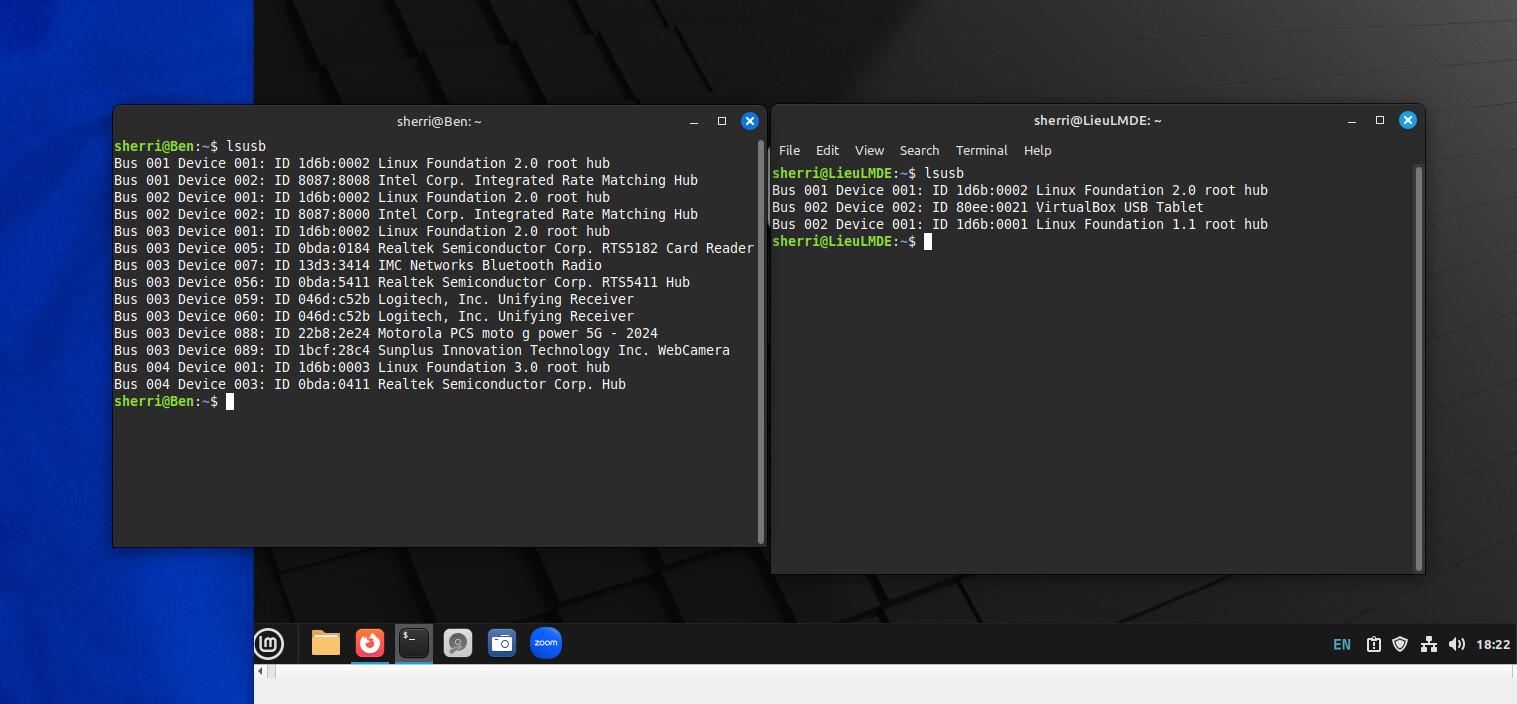Click the sherri@Ben: ~ window title
1517x704 pixels.
coord(439,121)
